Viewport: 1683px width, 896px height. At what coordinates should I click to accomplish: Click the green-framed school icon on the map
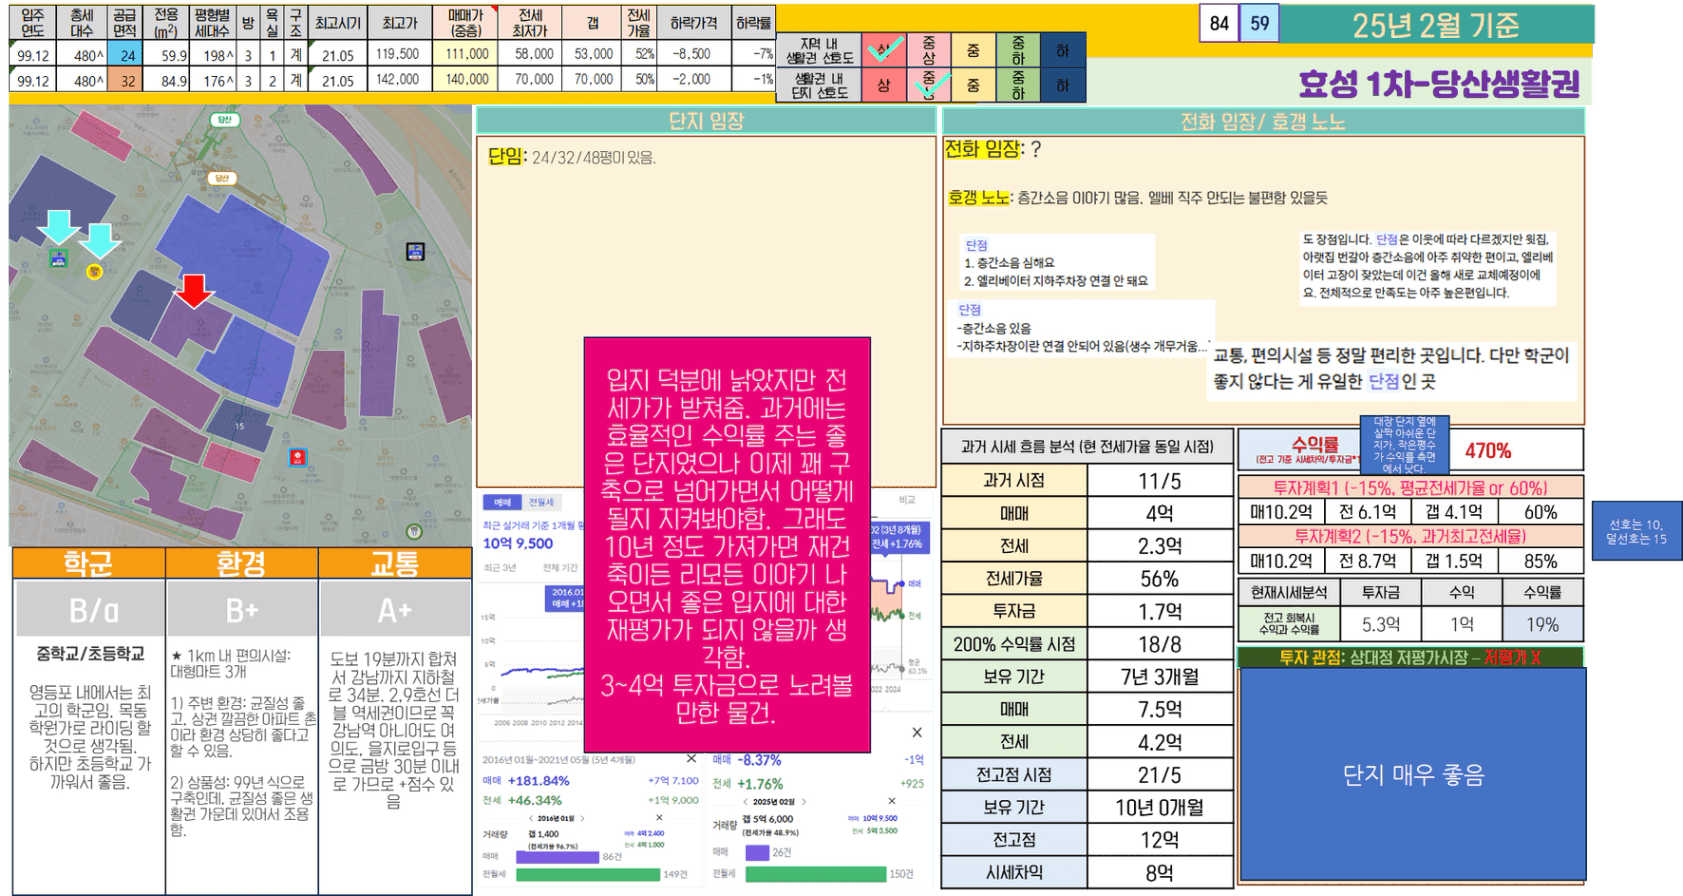pos(59,259)
